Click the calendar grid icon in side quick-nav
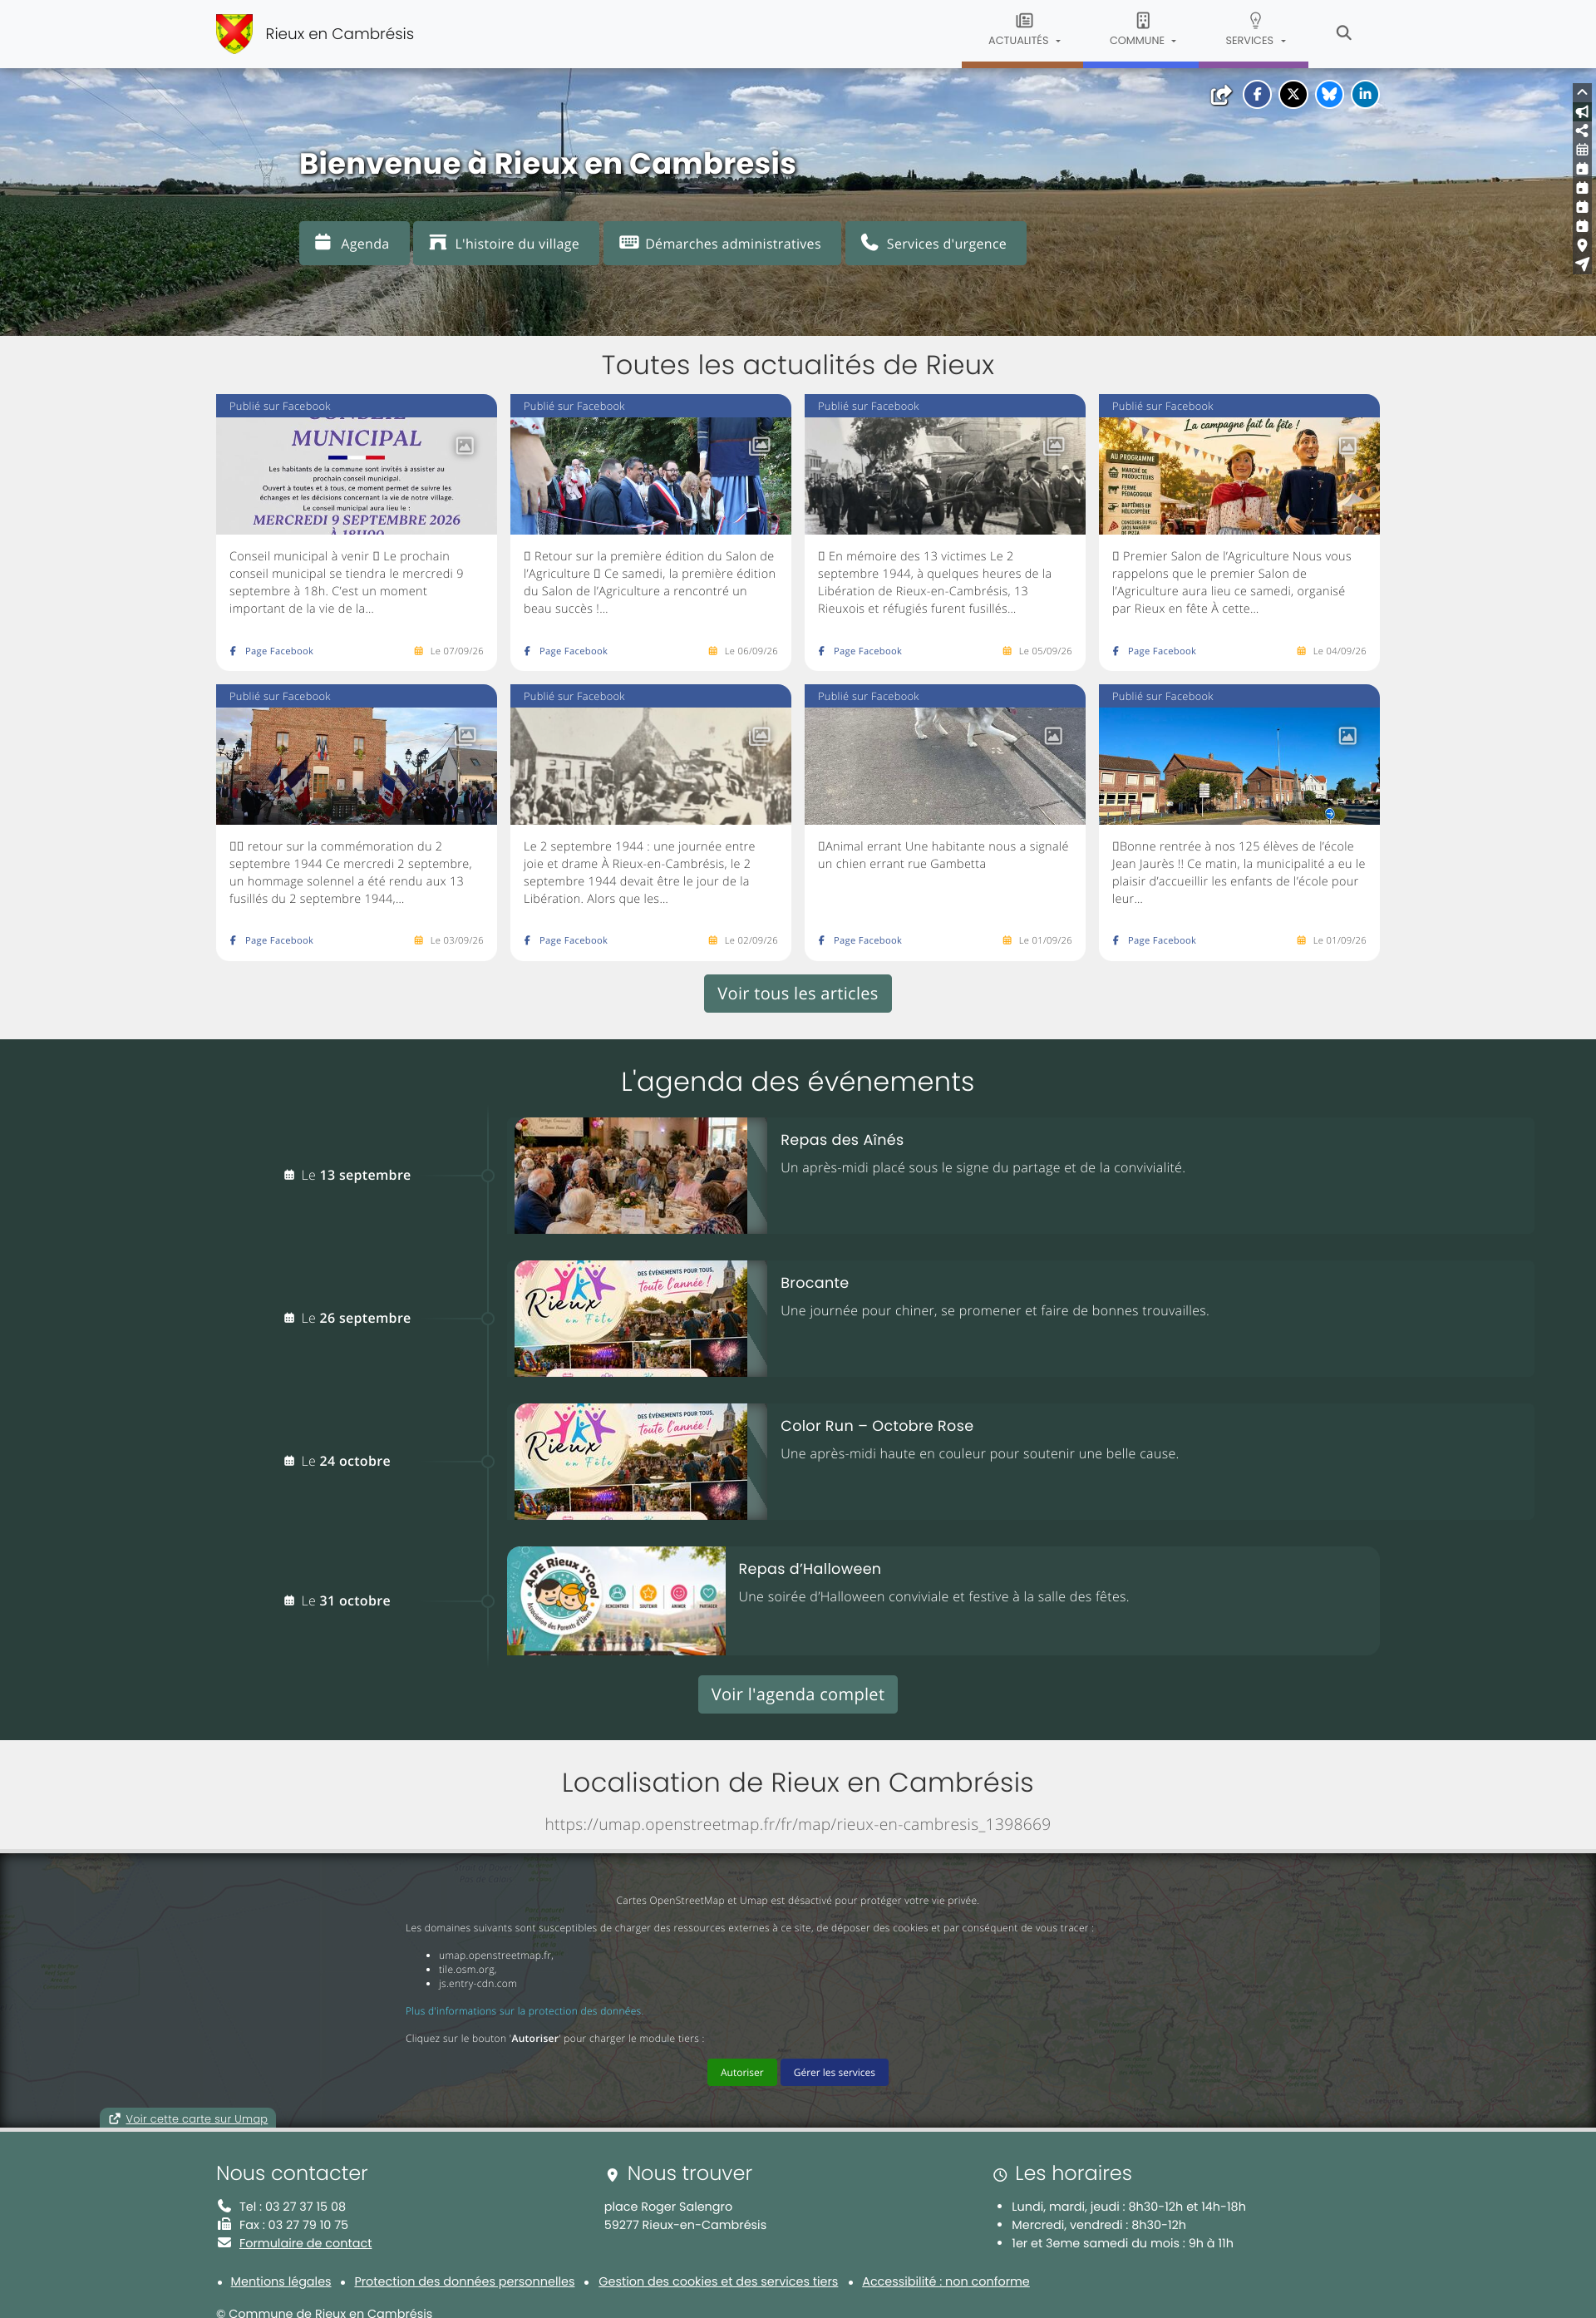 click(x=1582, y=150)
